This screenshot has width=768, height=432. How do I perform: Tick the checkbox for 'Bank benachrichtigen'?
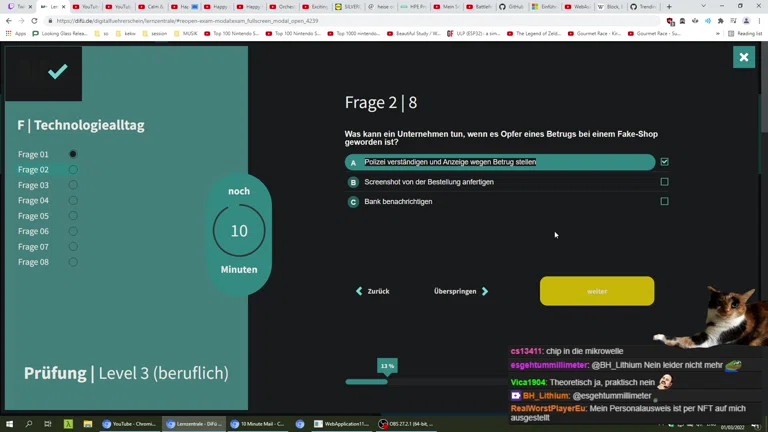click(664, 201)
